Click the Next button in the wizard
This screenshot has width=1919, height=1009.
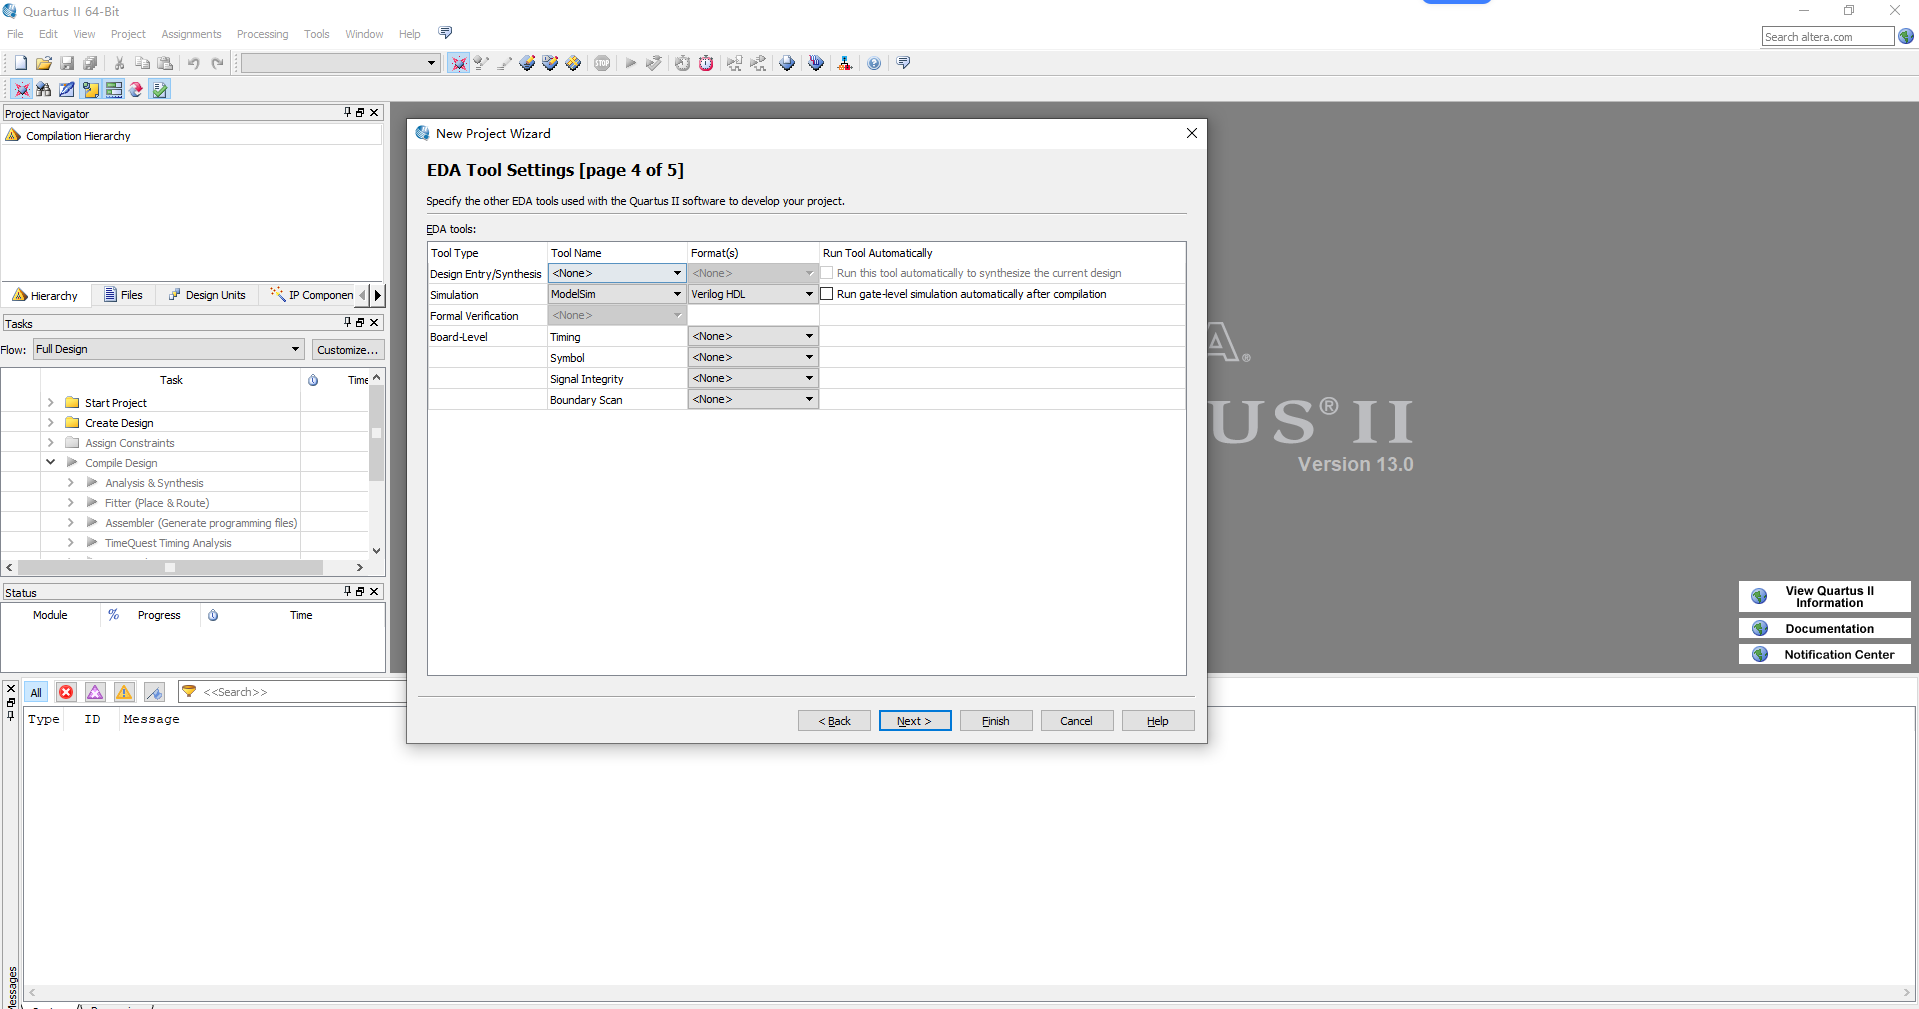pos(914,721)
